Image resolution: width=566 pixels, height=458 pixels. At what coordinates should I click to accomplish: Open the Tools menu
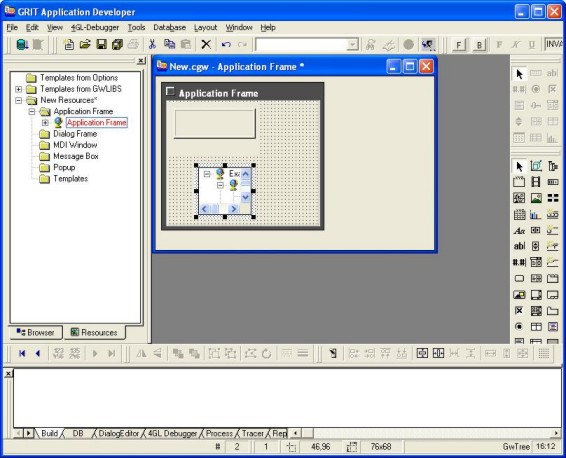[136, 27]
